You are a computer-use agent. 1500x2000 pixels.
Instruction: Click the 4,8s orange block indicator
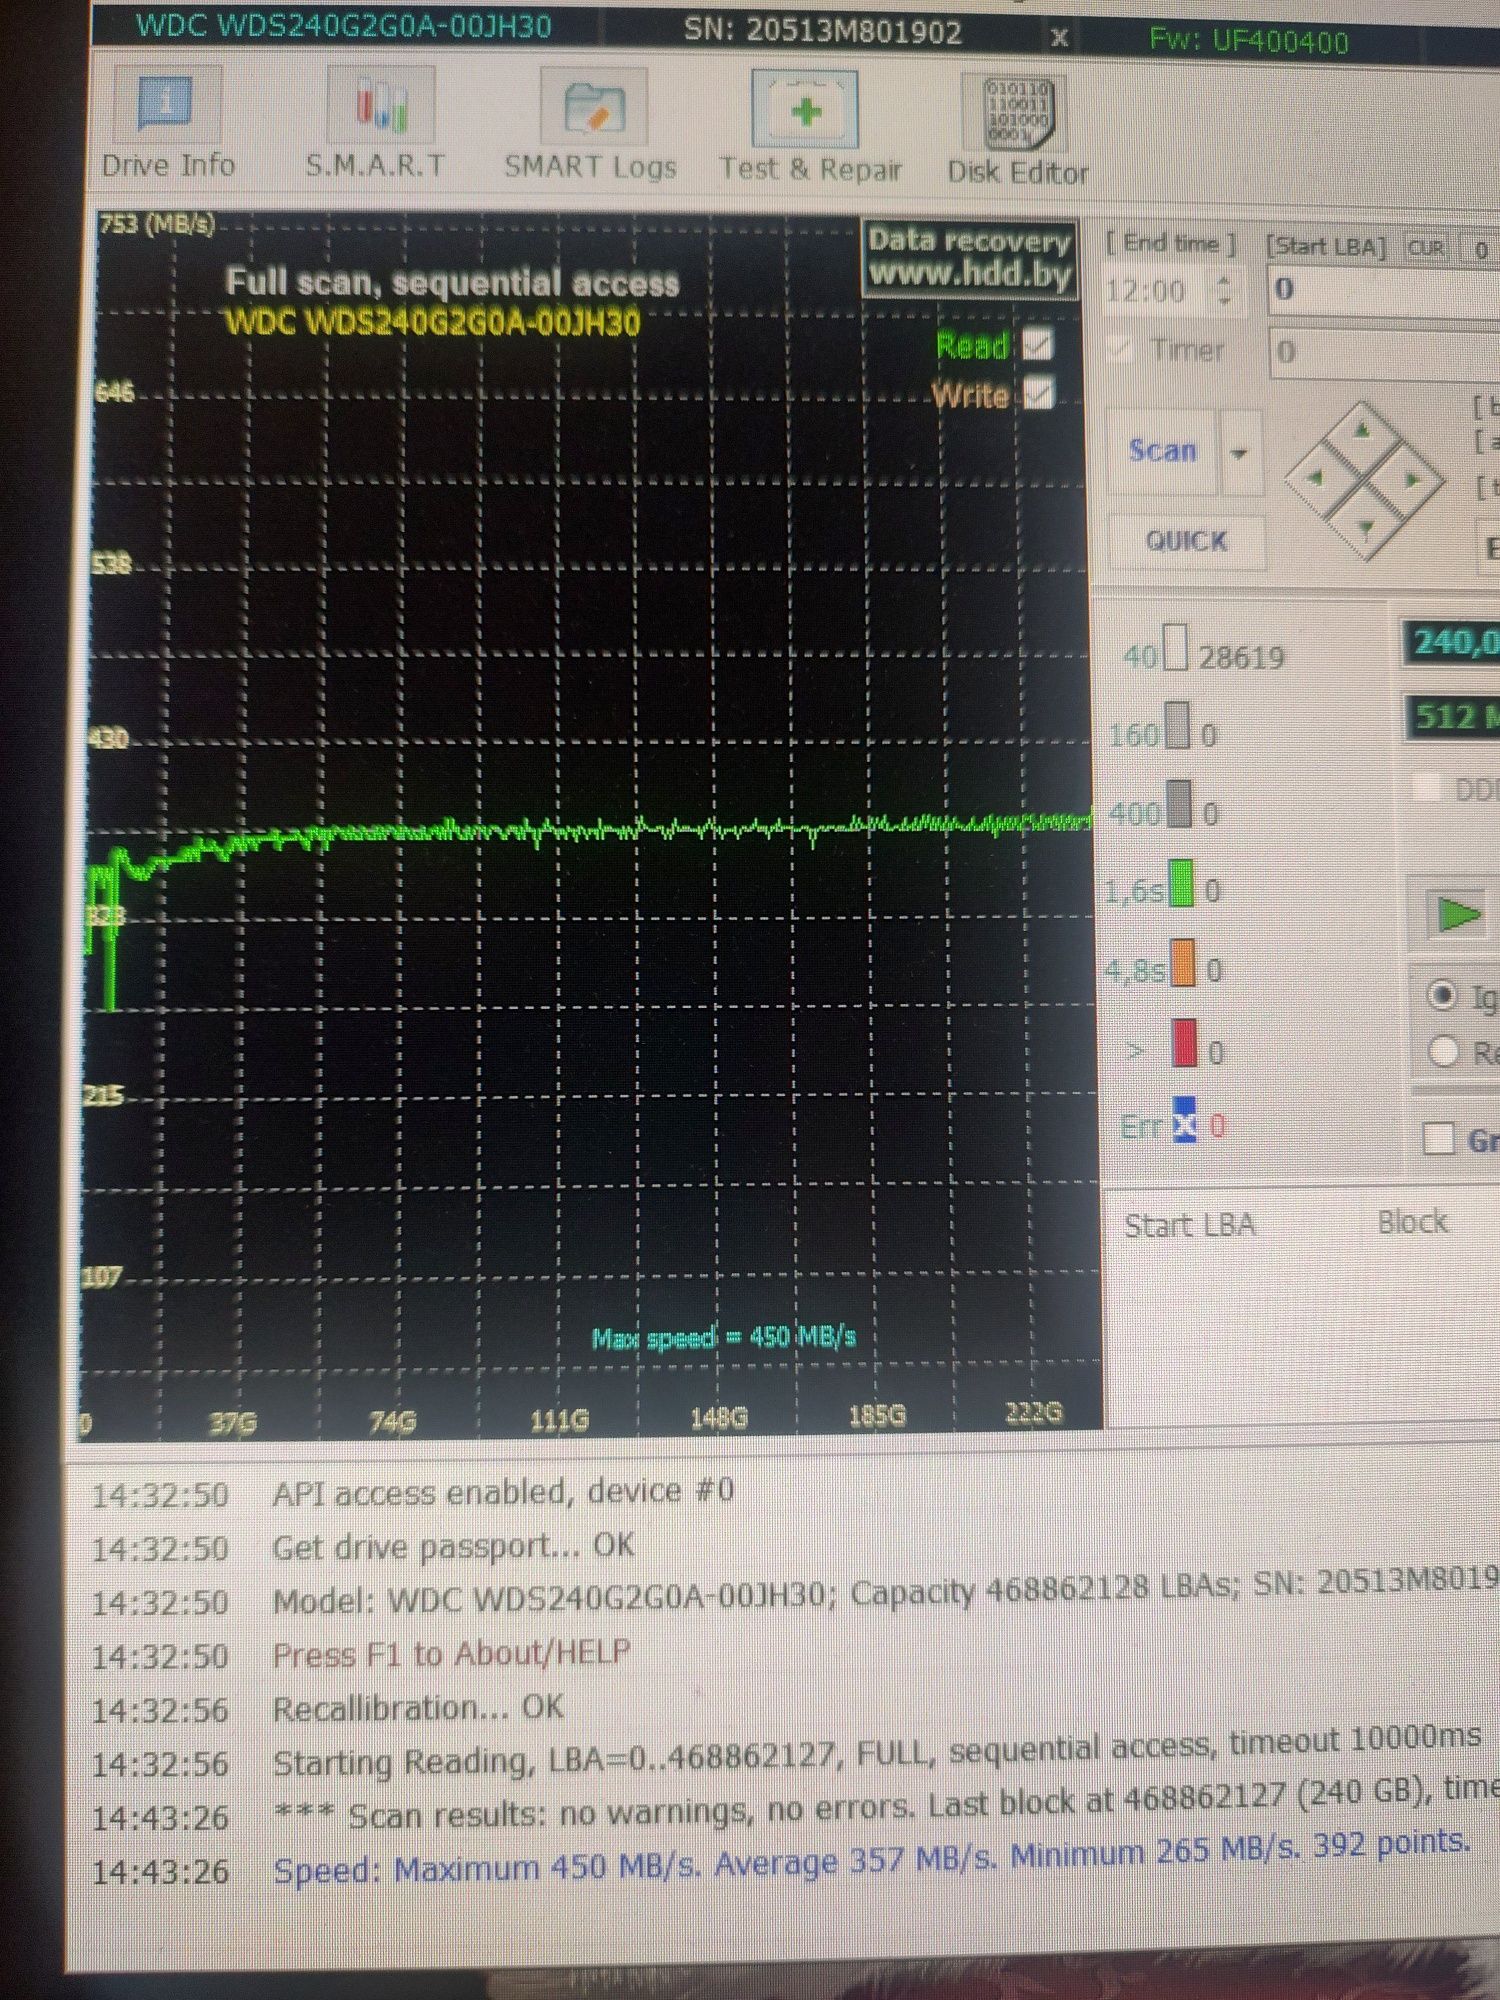point(1183,962)
